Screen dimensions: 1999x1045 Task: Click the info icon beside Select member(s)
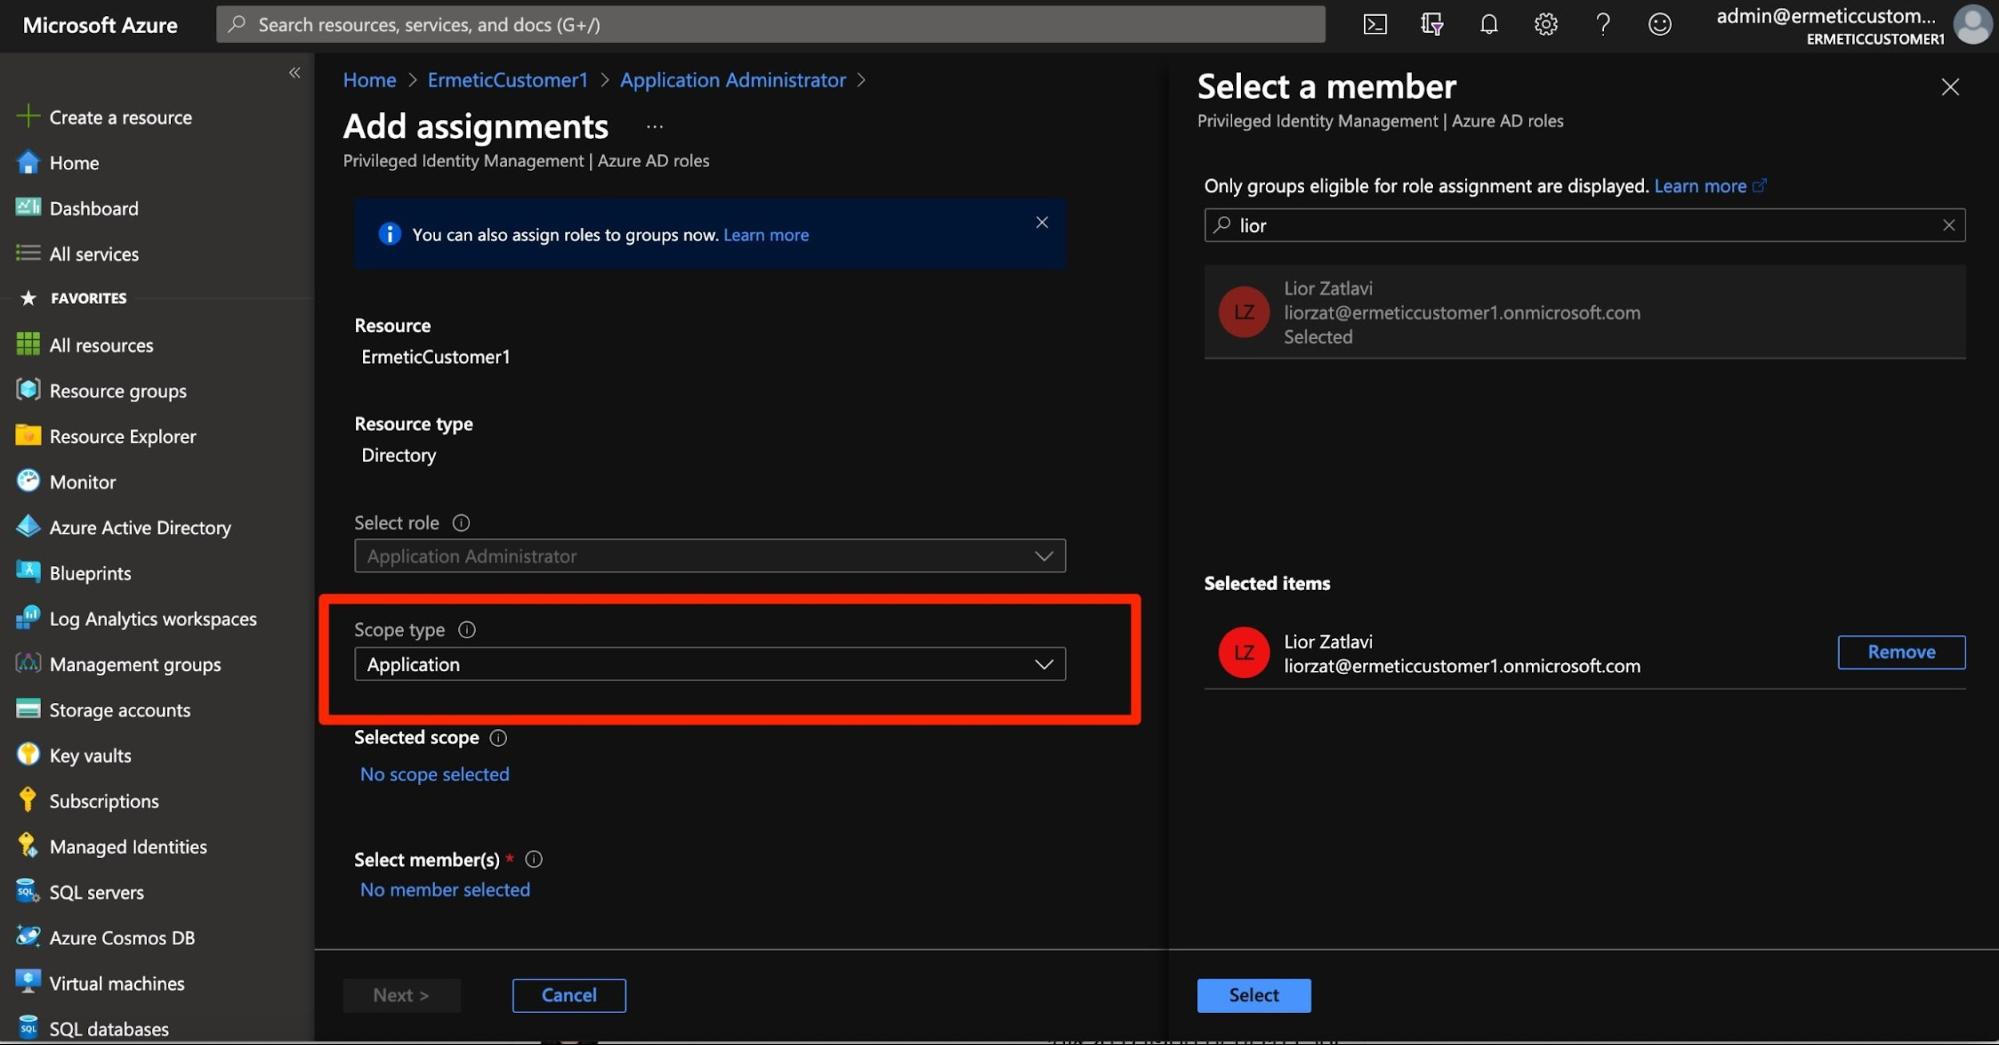[x=534, y=859]
